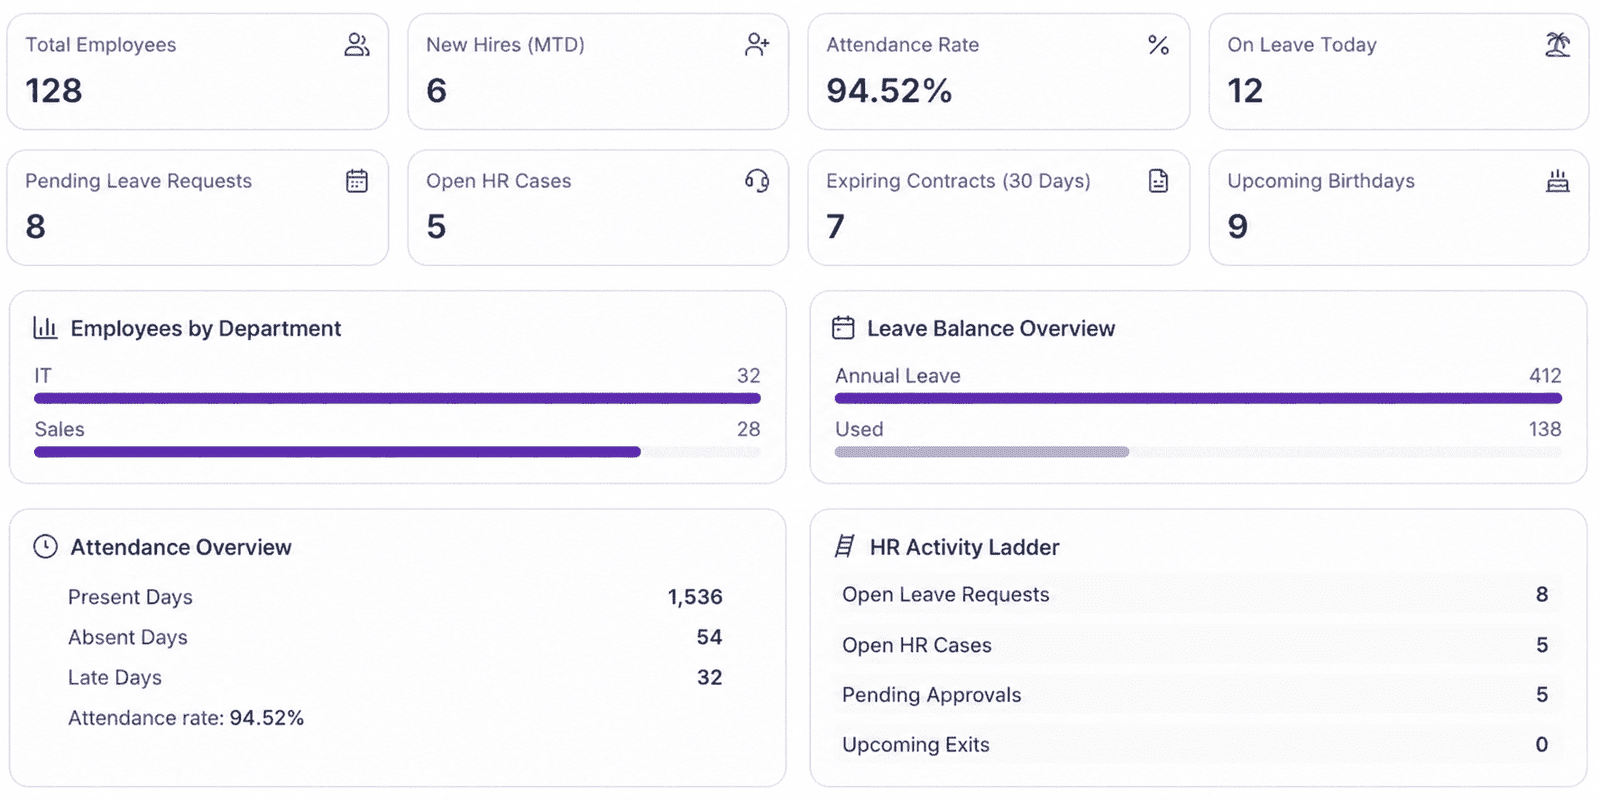
Task: Select the Upcoming Exits row
Action: pos(1198,745)
